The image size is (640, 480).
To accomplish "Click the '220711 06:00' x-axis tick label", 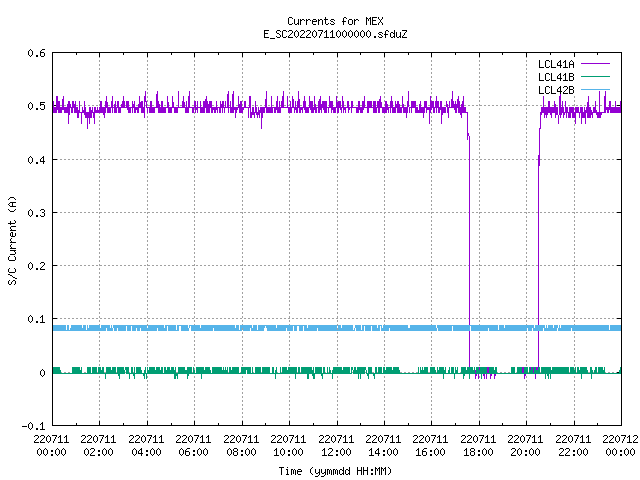I will [x=193, y=446].
